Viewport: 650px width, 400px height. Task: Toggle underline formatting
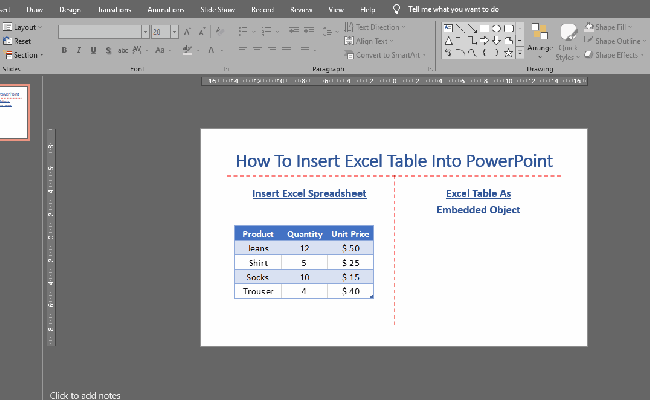click(93, 50)
